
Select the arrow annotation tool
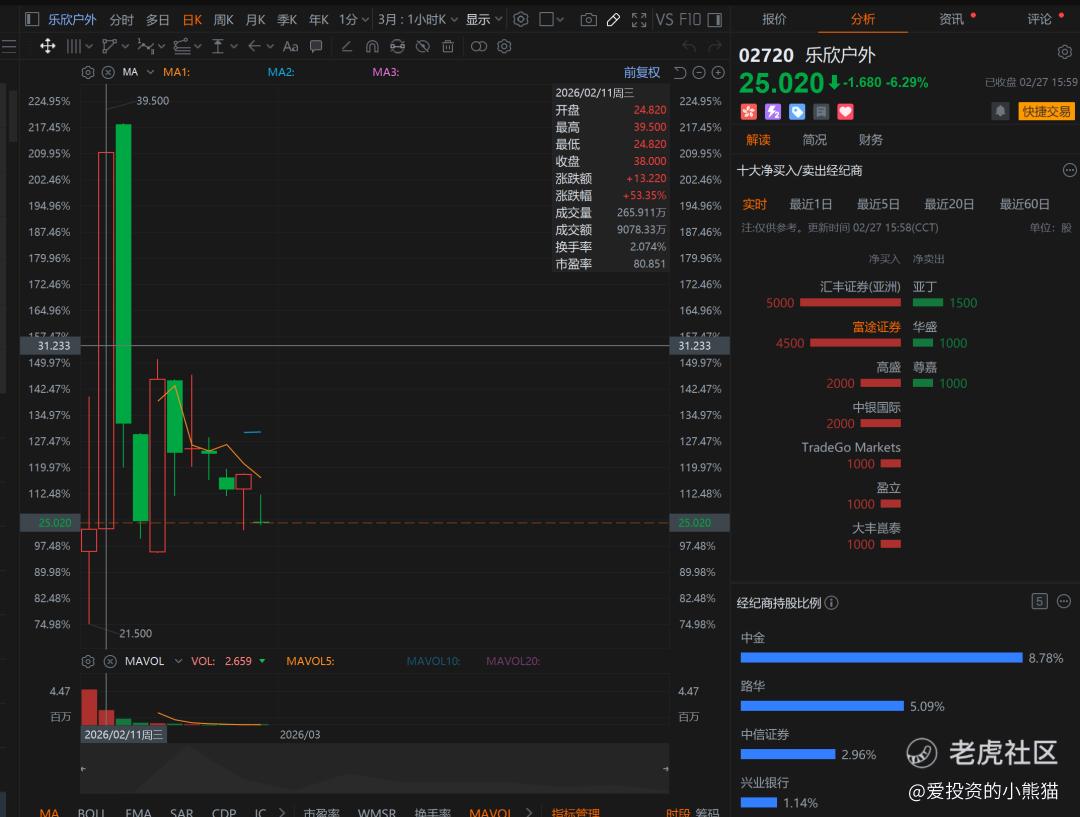(x=254, y=46)
